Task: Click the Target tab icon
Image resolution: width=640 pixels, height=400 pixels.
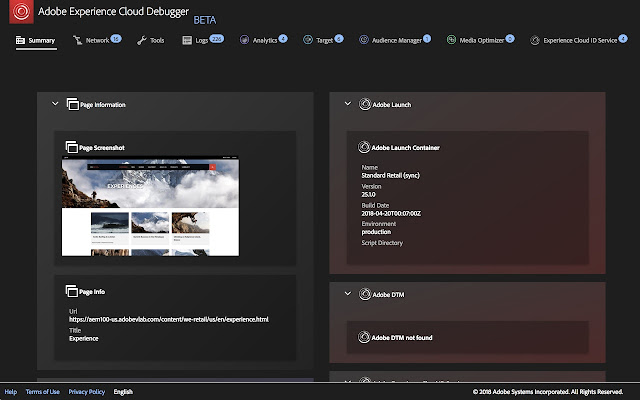Action: point(308,40)
